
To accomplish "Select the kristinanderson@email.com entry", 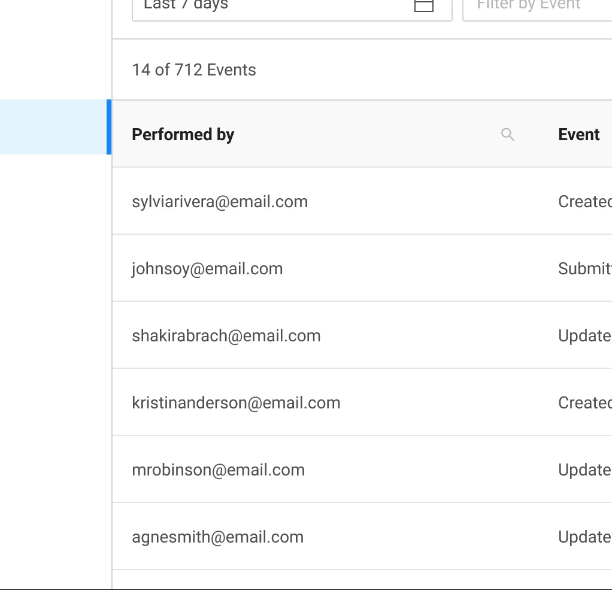I will [x=236, y=402].
